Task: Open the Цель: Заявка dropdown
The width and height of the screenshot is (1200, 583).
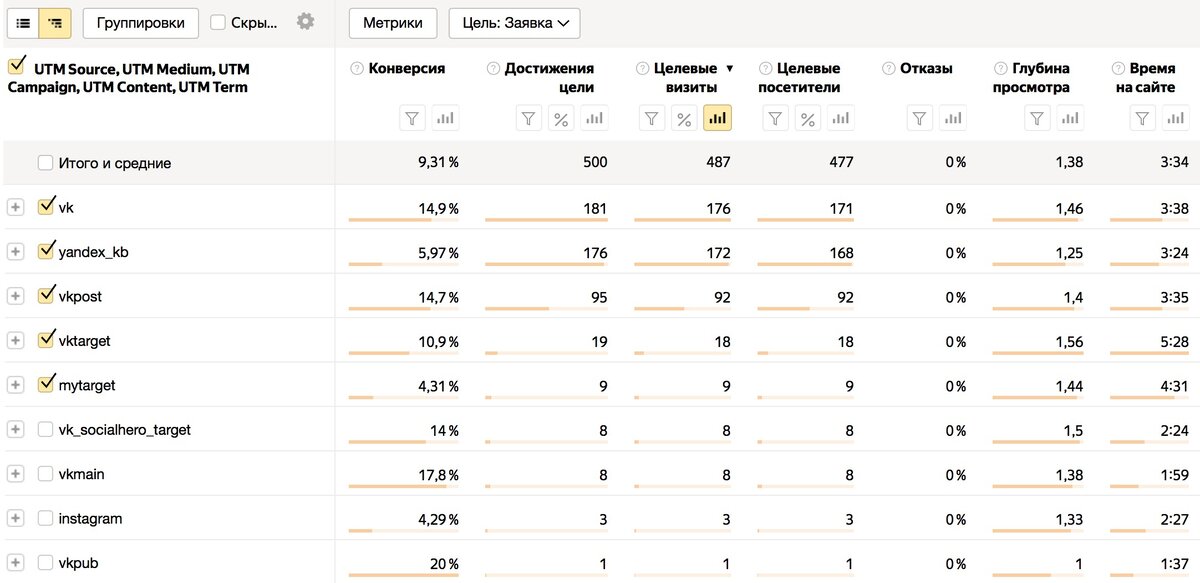Action: [x=515, y=22]
